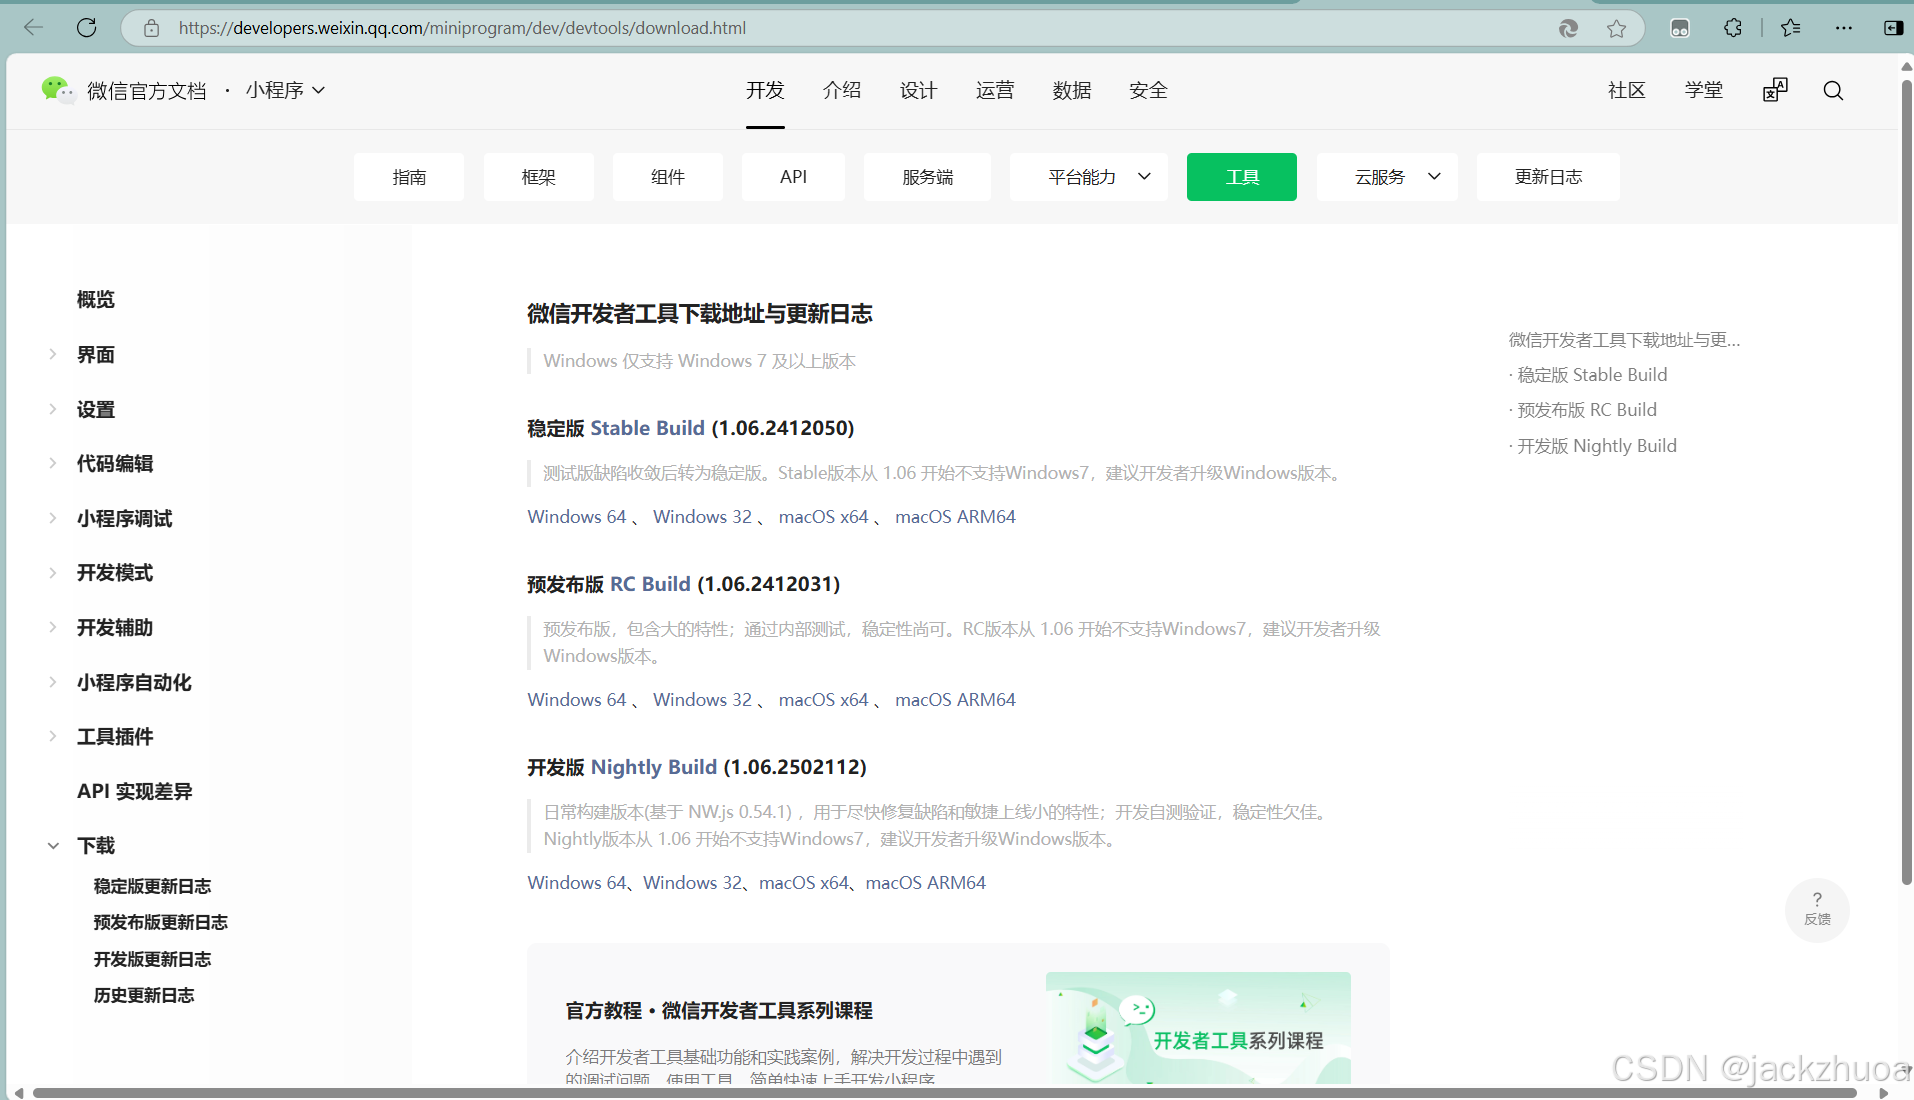Click the vertical page scrollbar

click(x=1906, y=480)
